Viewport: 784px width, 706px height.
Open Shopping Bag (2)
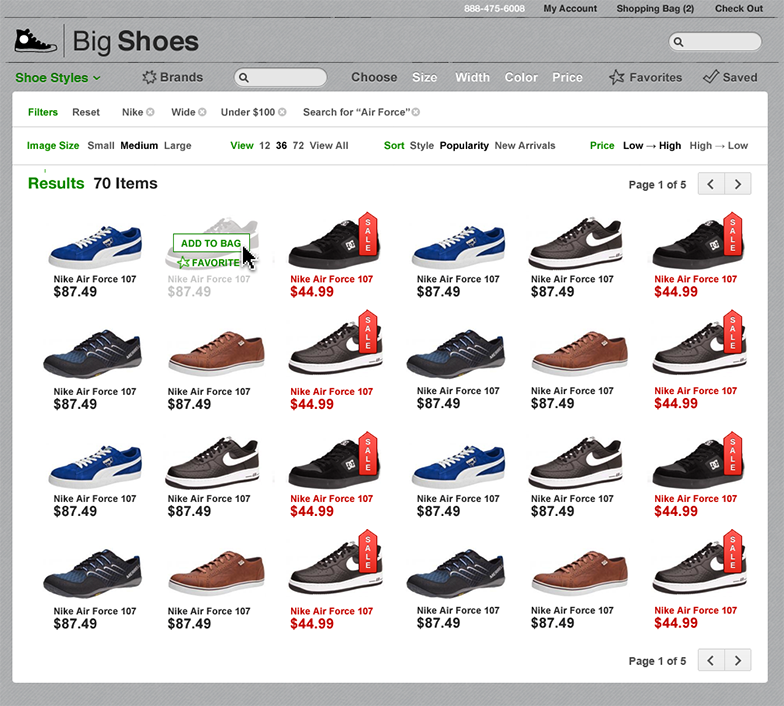click(655, 8)
